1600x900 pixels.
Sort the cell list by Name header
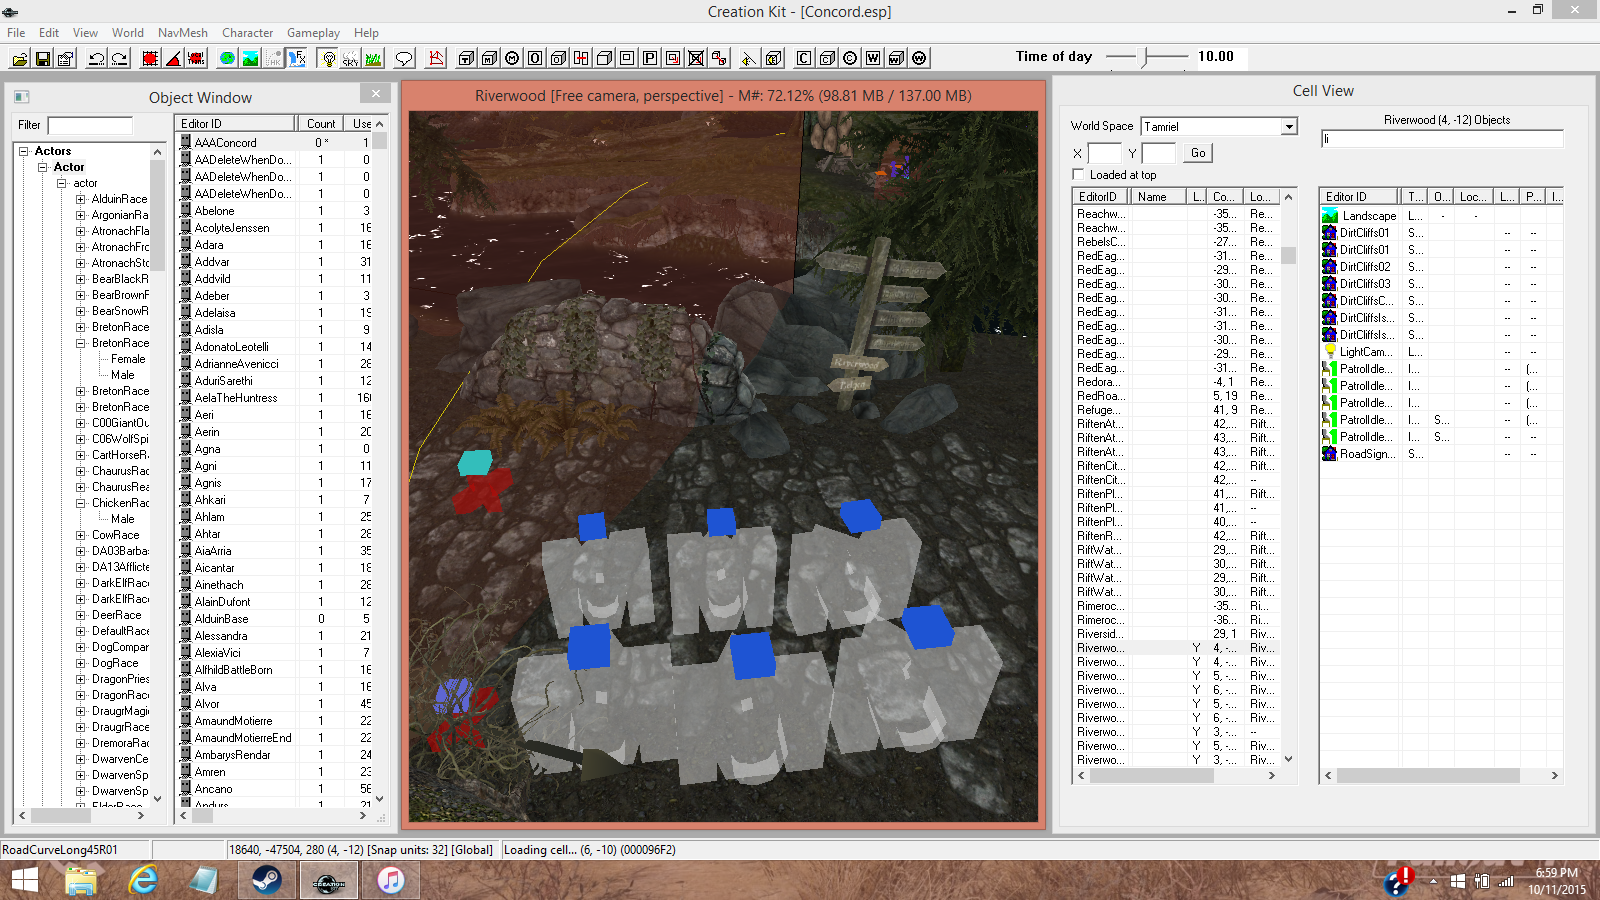1158,197
